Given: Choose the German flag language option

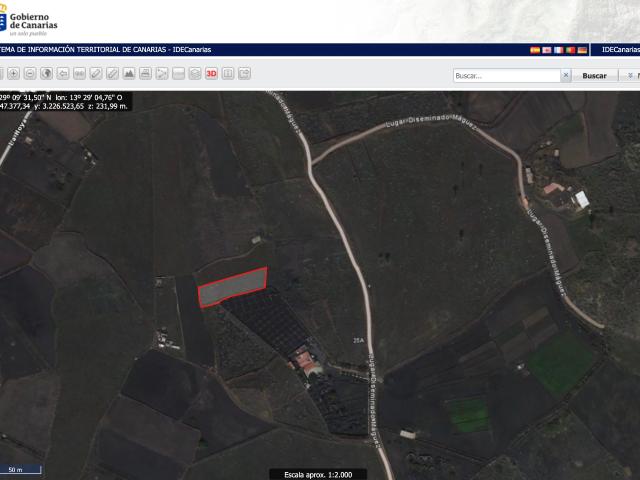Looking at the screenshot, I should tap(582, 49).
